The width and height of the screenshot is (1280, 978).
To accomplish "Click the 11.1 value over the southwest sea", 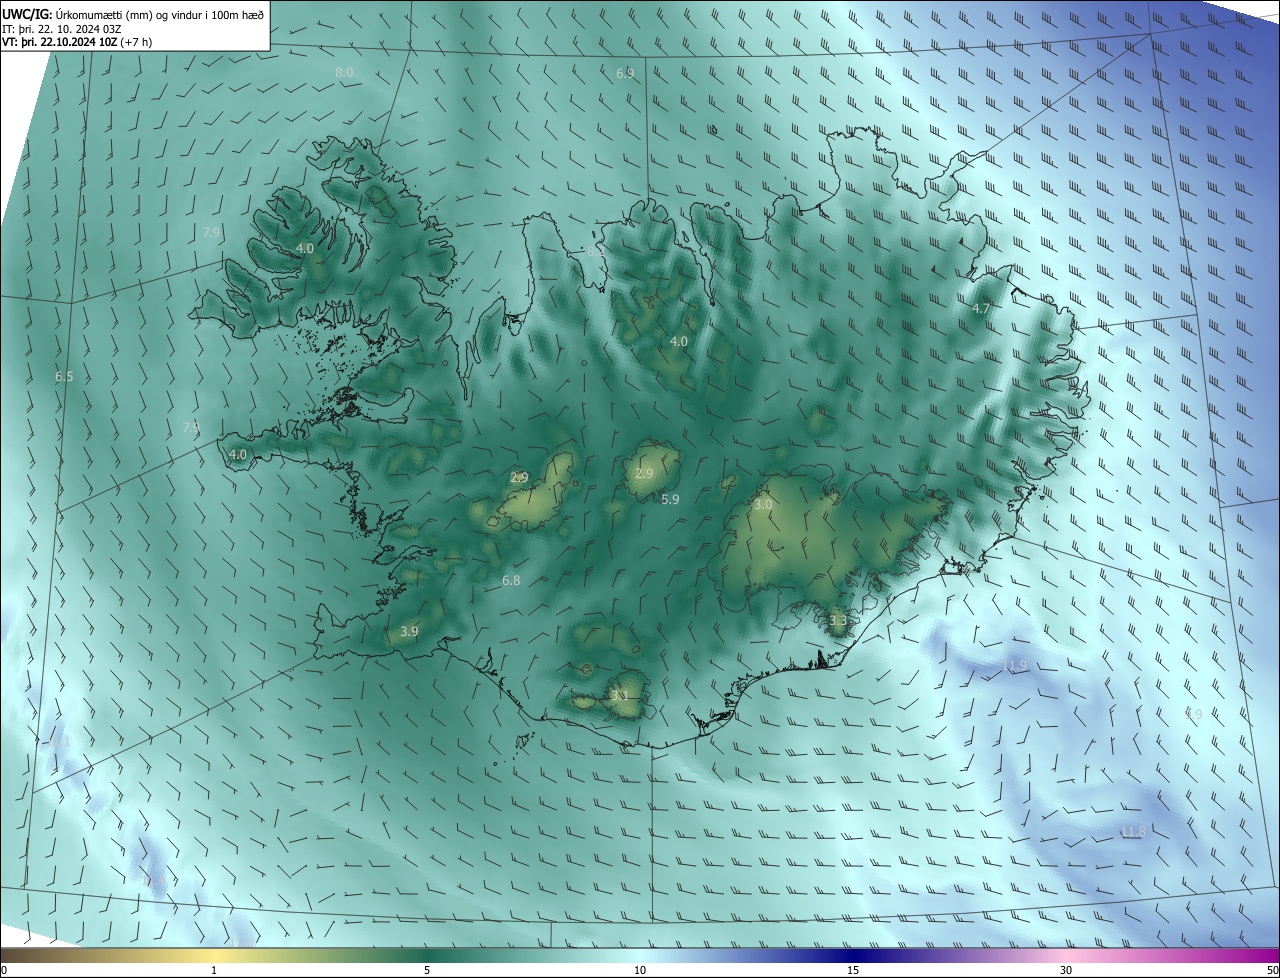I will pyautogui.click(x=60, y=743).
